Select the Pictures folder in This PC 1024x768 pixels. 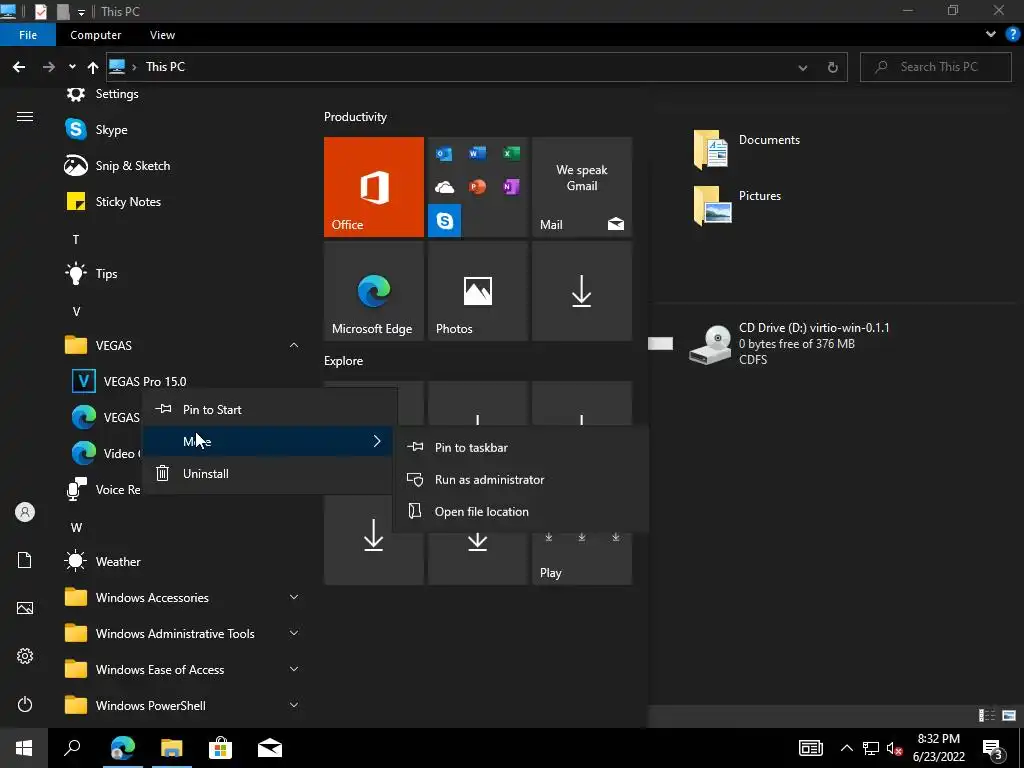tap(737, 205)
